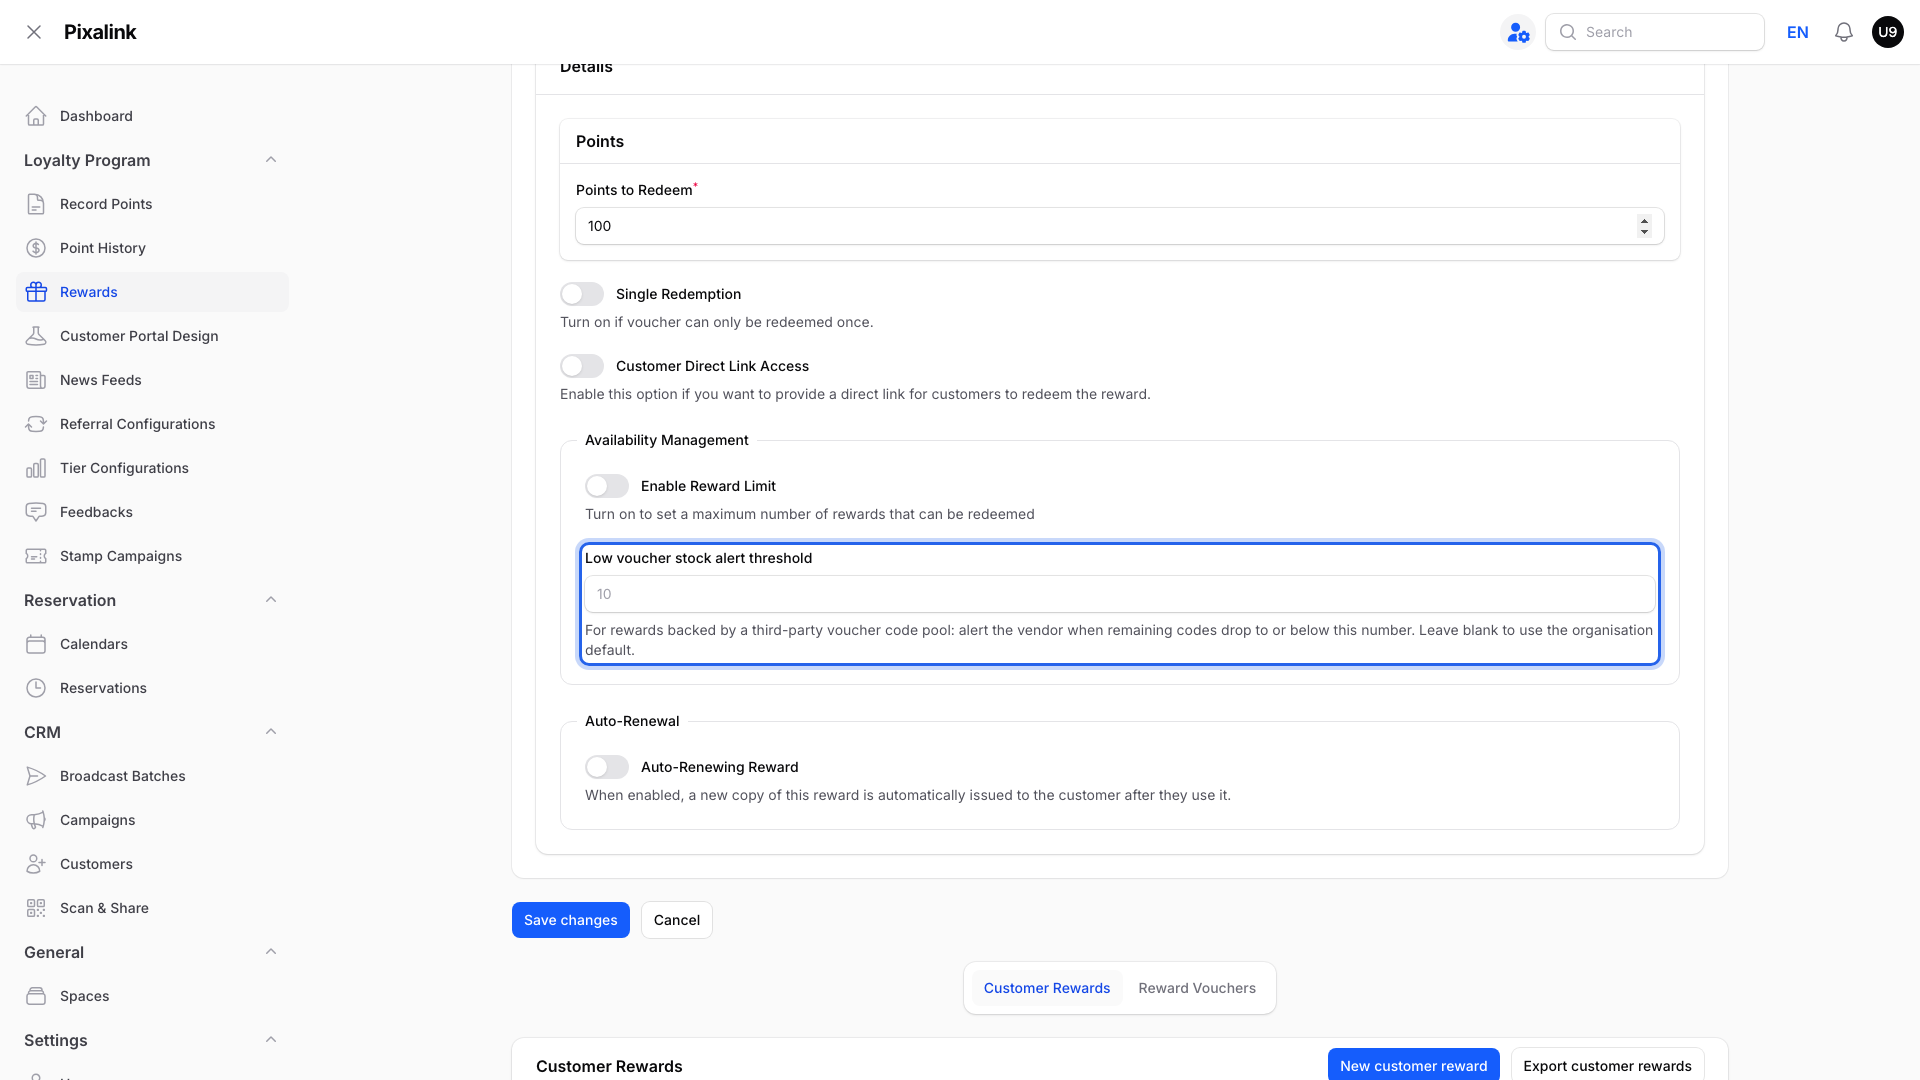The width and height of the screenshot is (1920, 1080).
Task: Open the notifications bell
Action: [1844, 32]
